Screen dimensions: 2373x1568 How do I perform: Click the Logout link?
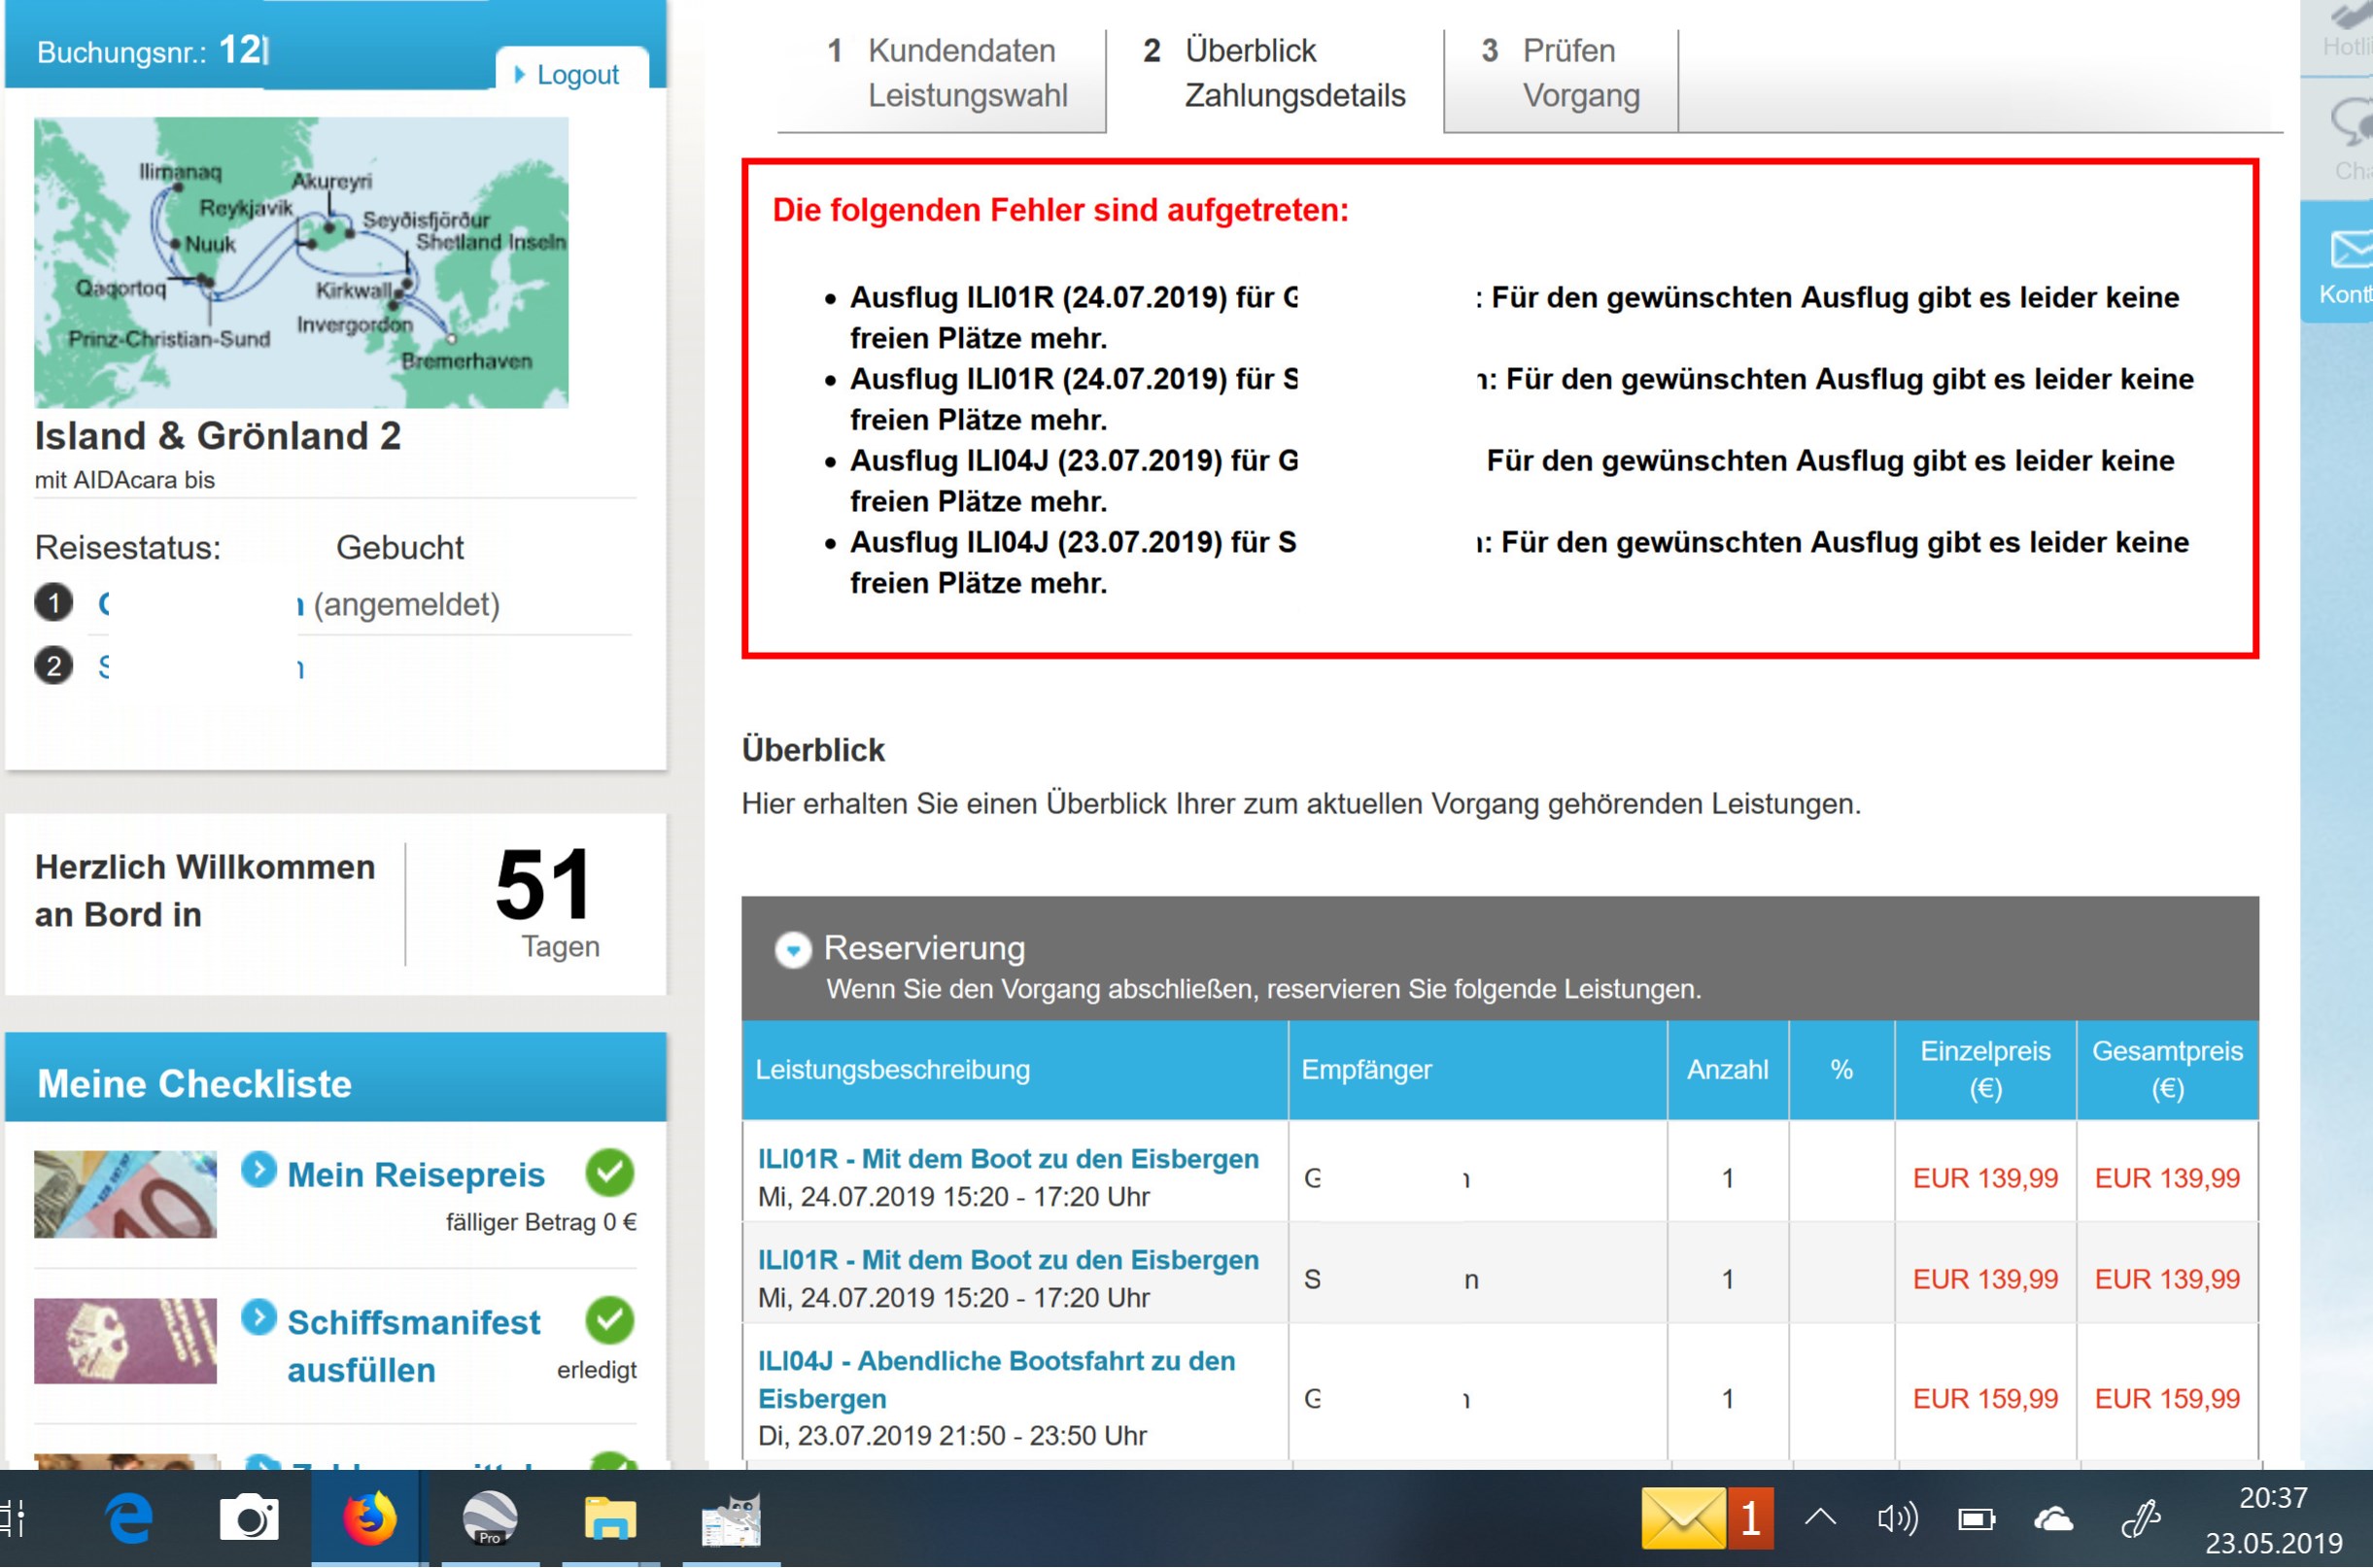(577, 75)
